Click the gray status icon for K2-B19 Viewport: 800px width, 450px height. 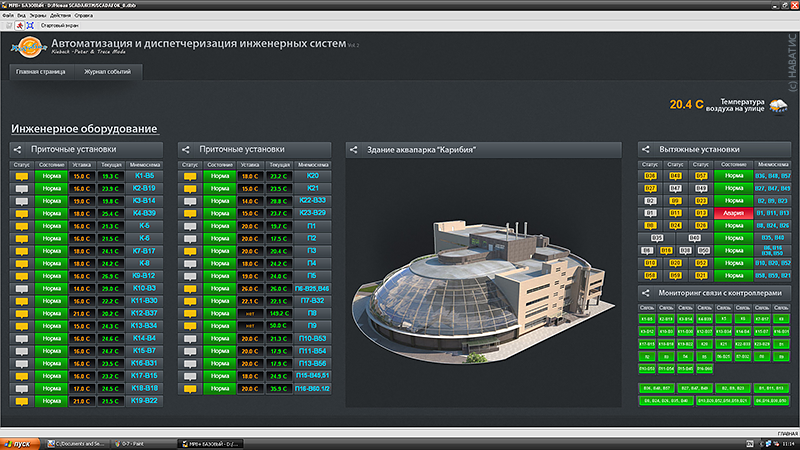coord(21,187)
